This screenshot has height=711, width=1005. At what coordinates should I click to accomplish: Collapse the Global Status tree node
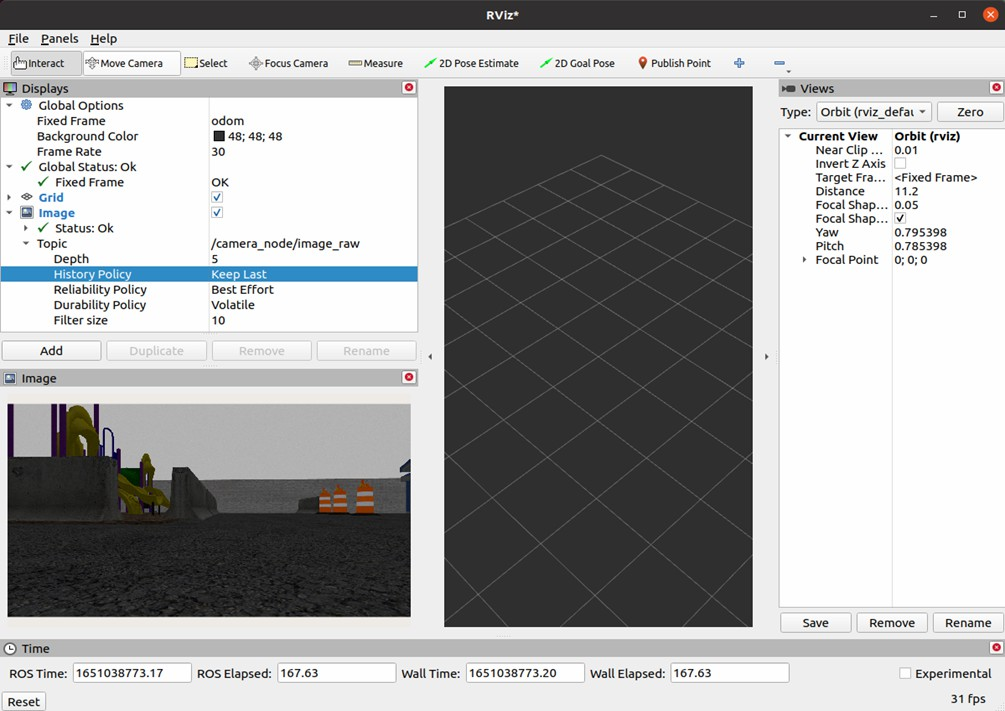click(x=9, y=167)
